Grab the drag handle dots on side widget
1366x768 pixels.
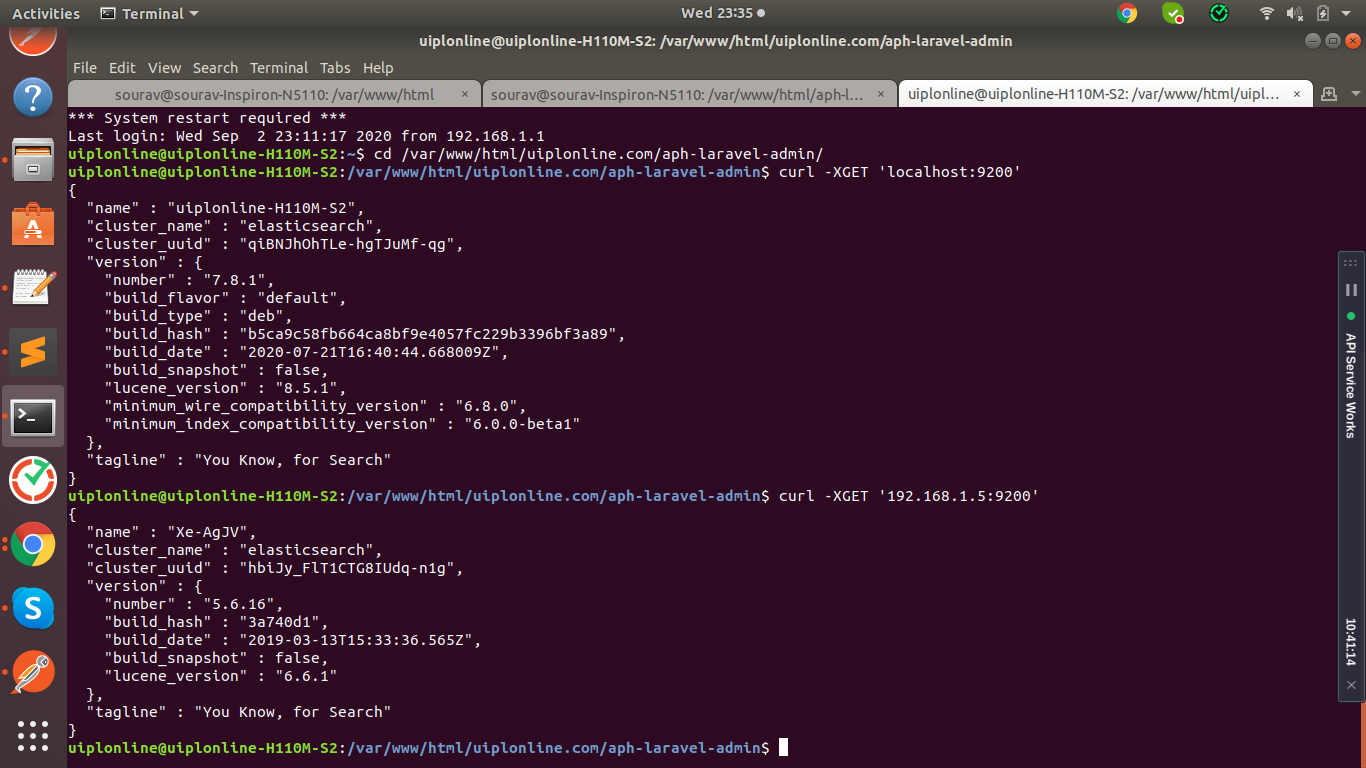[1351, 264]
